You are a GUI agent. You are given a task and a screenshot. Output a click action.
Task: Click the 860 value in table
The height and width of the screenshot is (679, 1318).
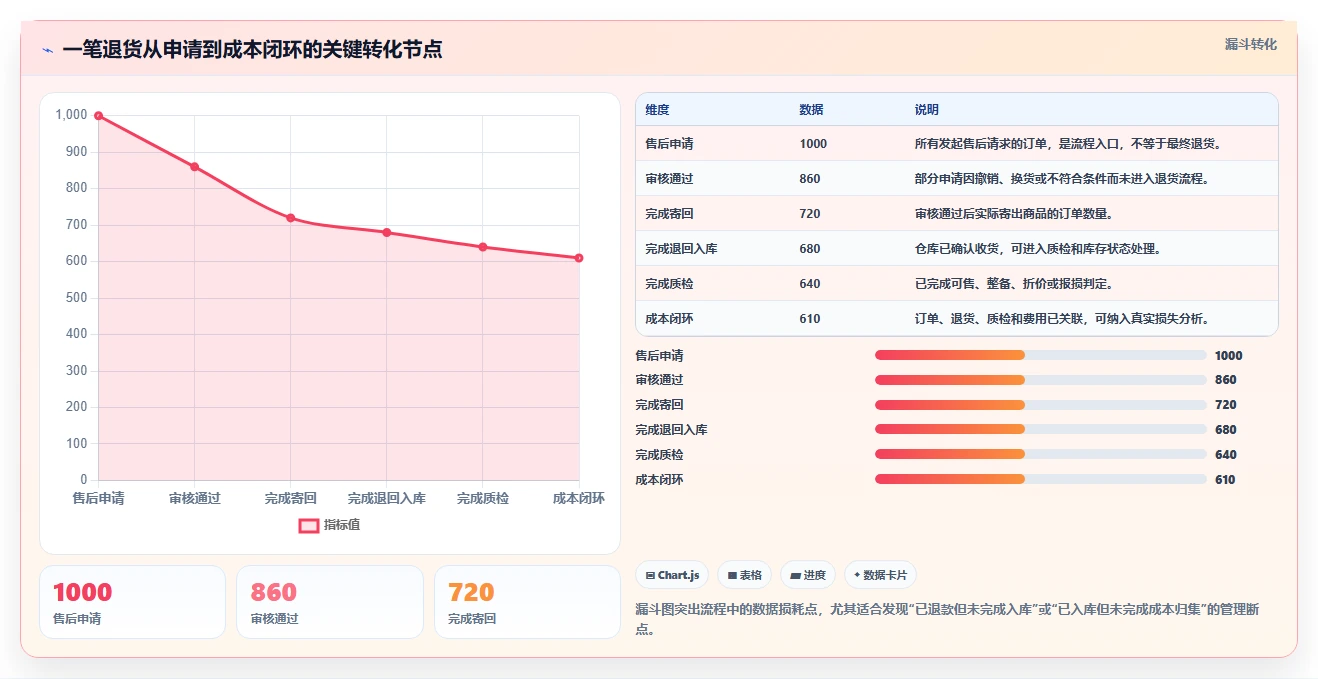[x=809, y=179]
